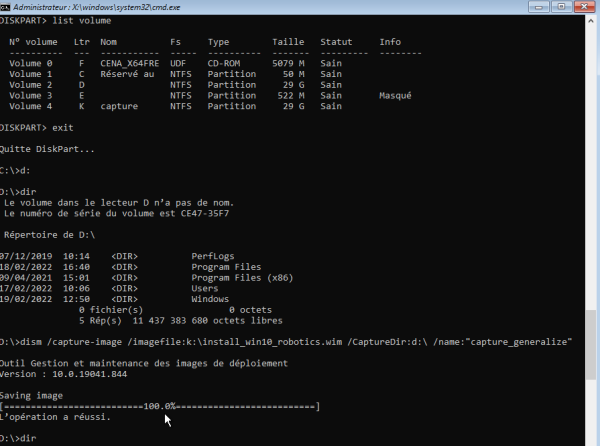600x446 pixels.
Task: Click the vertical scrollbar up arrow
Action: (x=590, y=21)
